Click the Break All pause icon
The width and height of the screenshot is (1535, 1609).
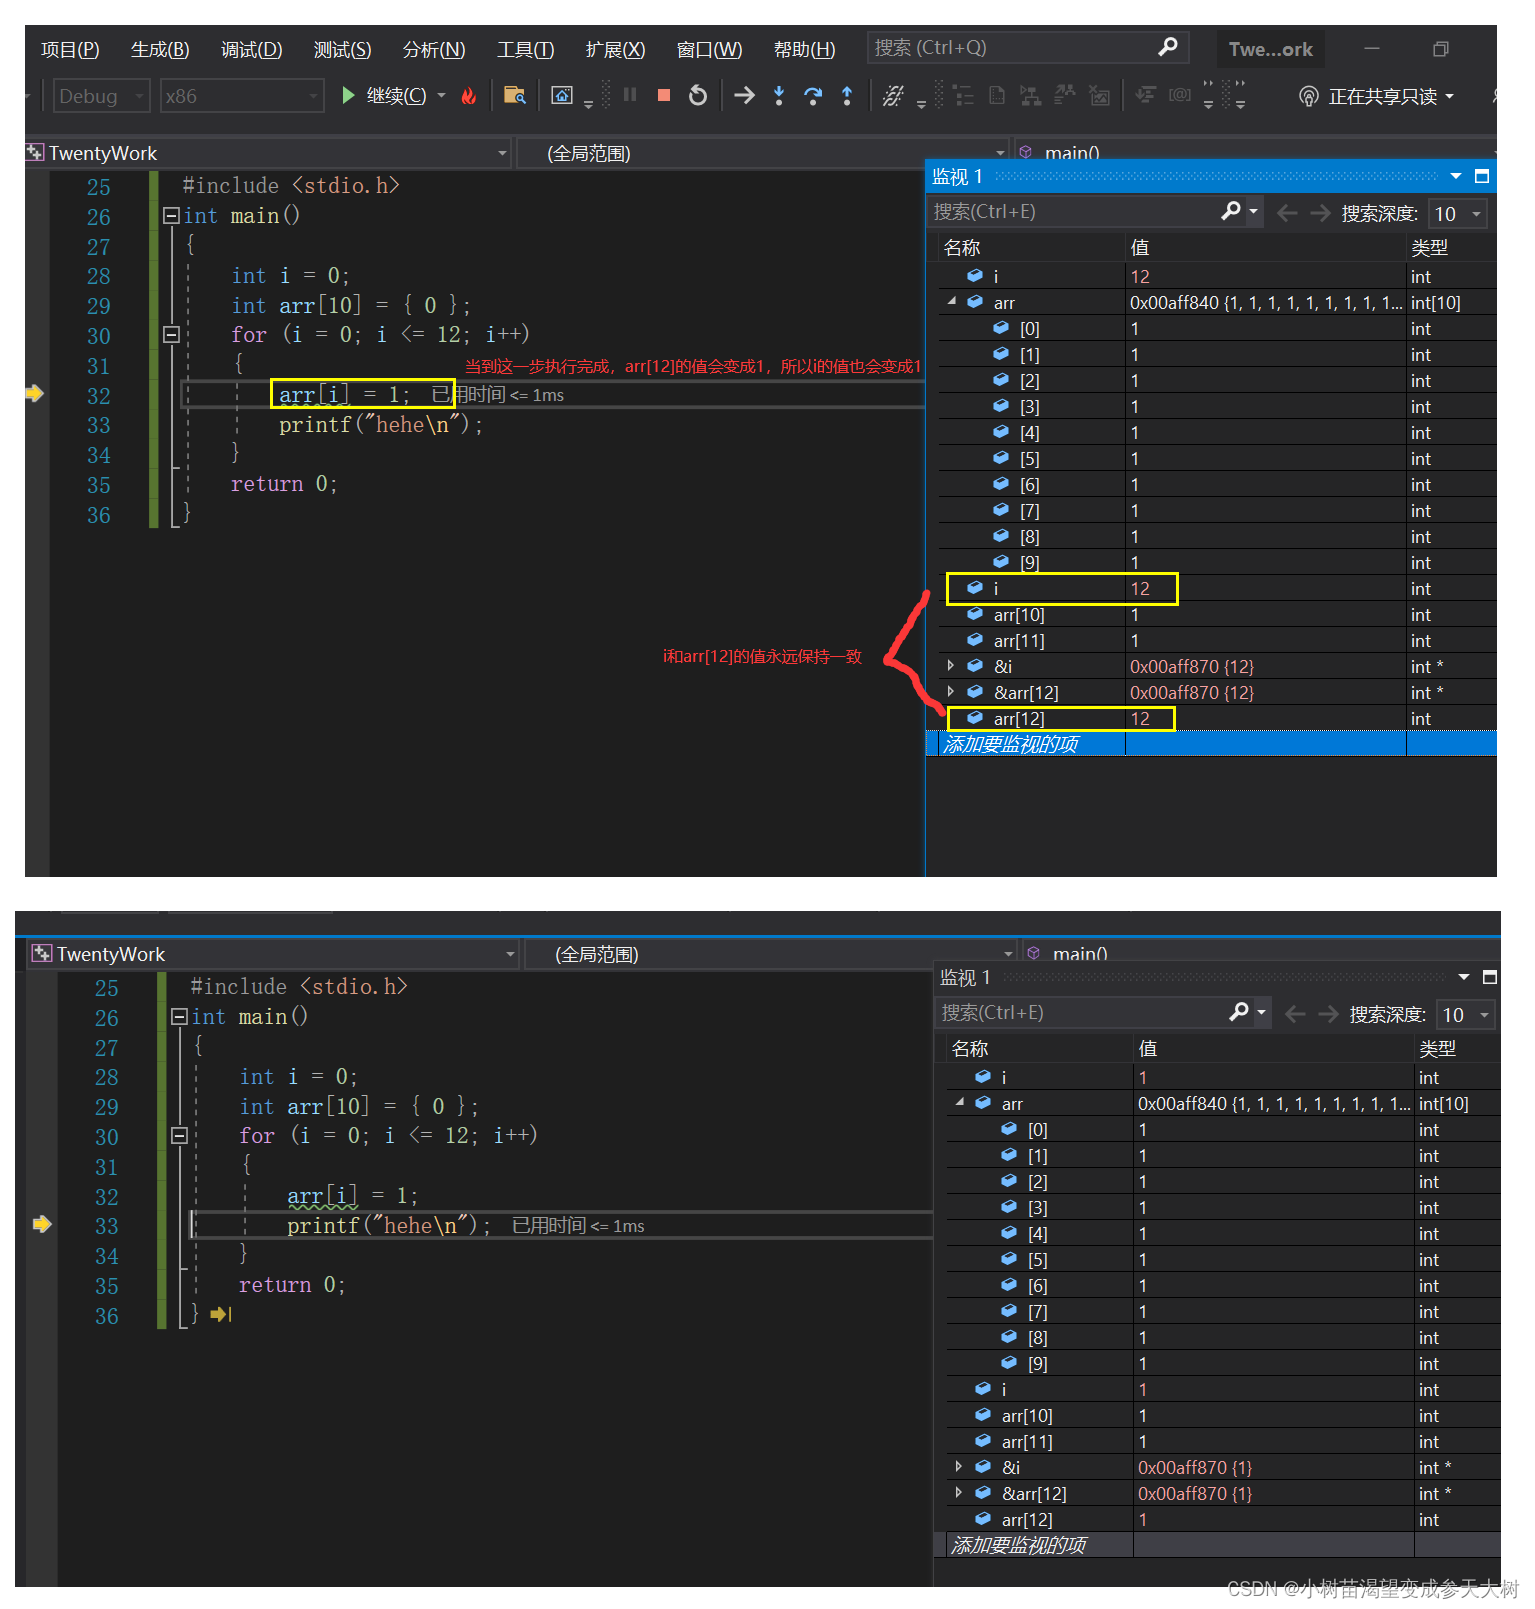630,95
